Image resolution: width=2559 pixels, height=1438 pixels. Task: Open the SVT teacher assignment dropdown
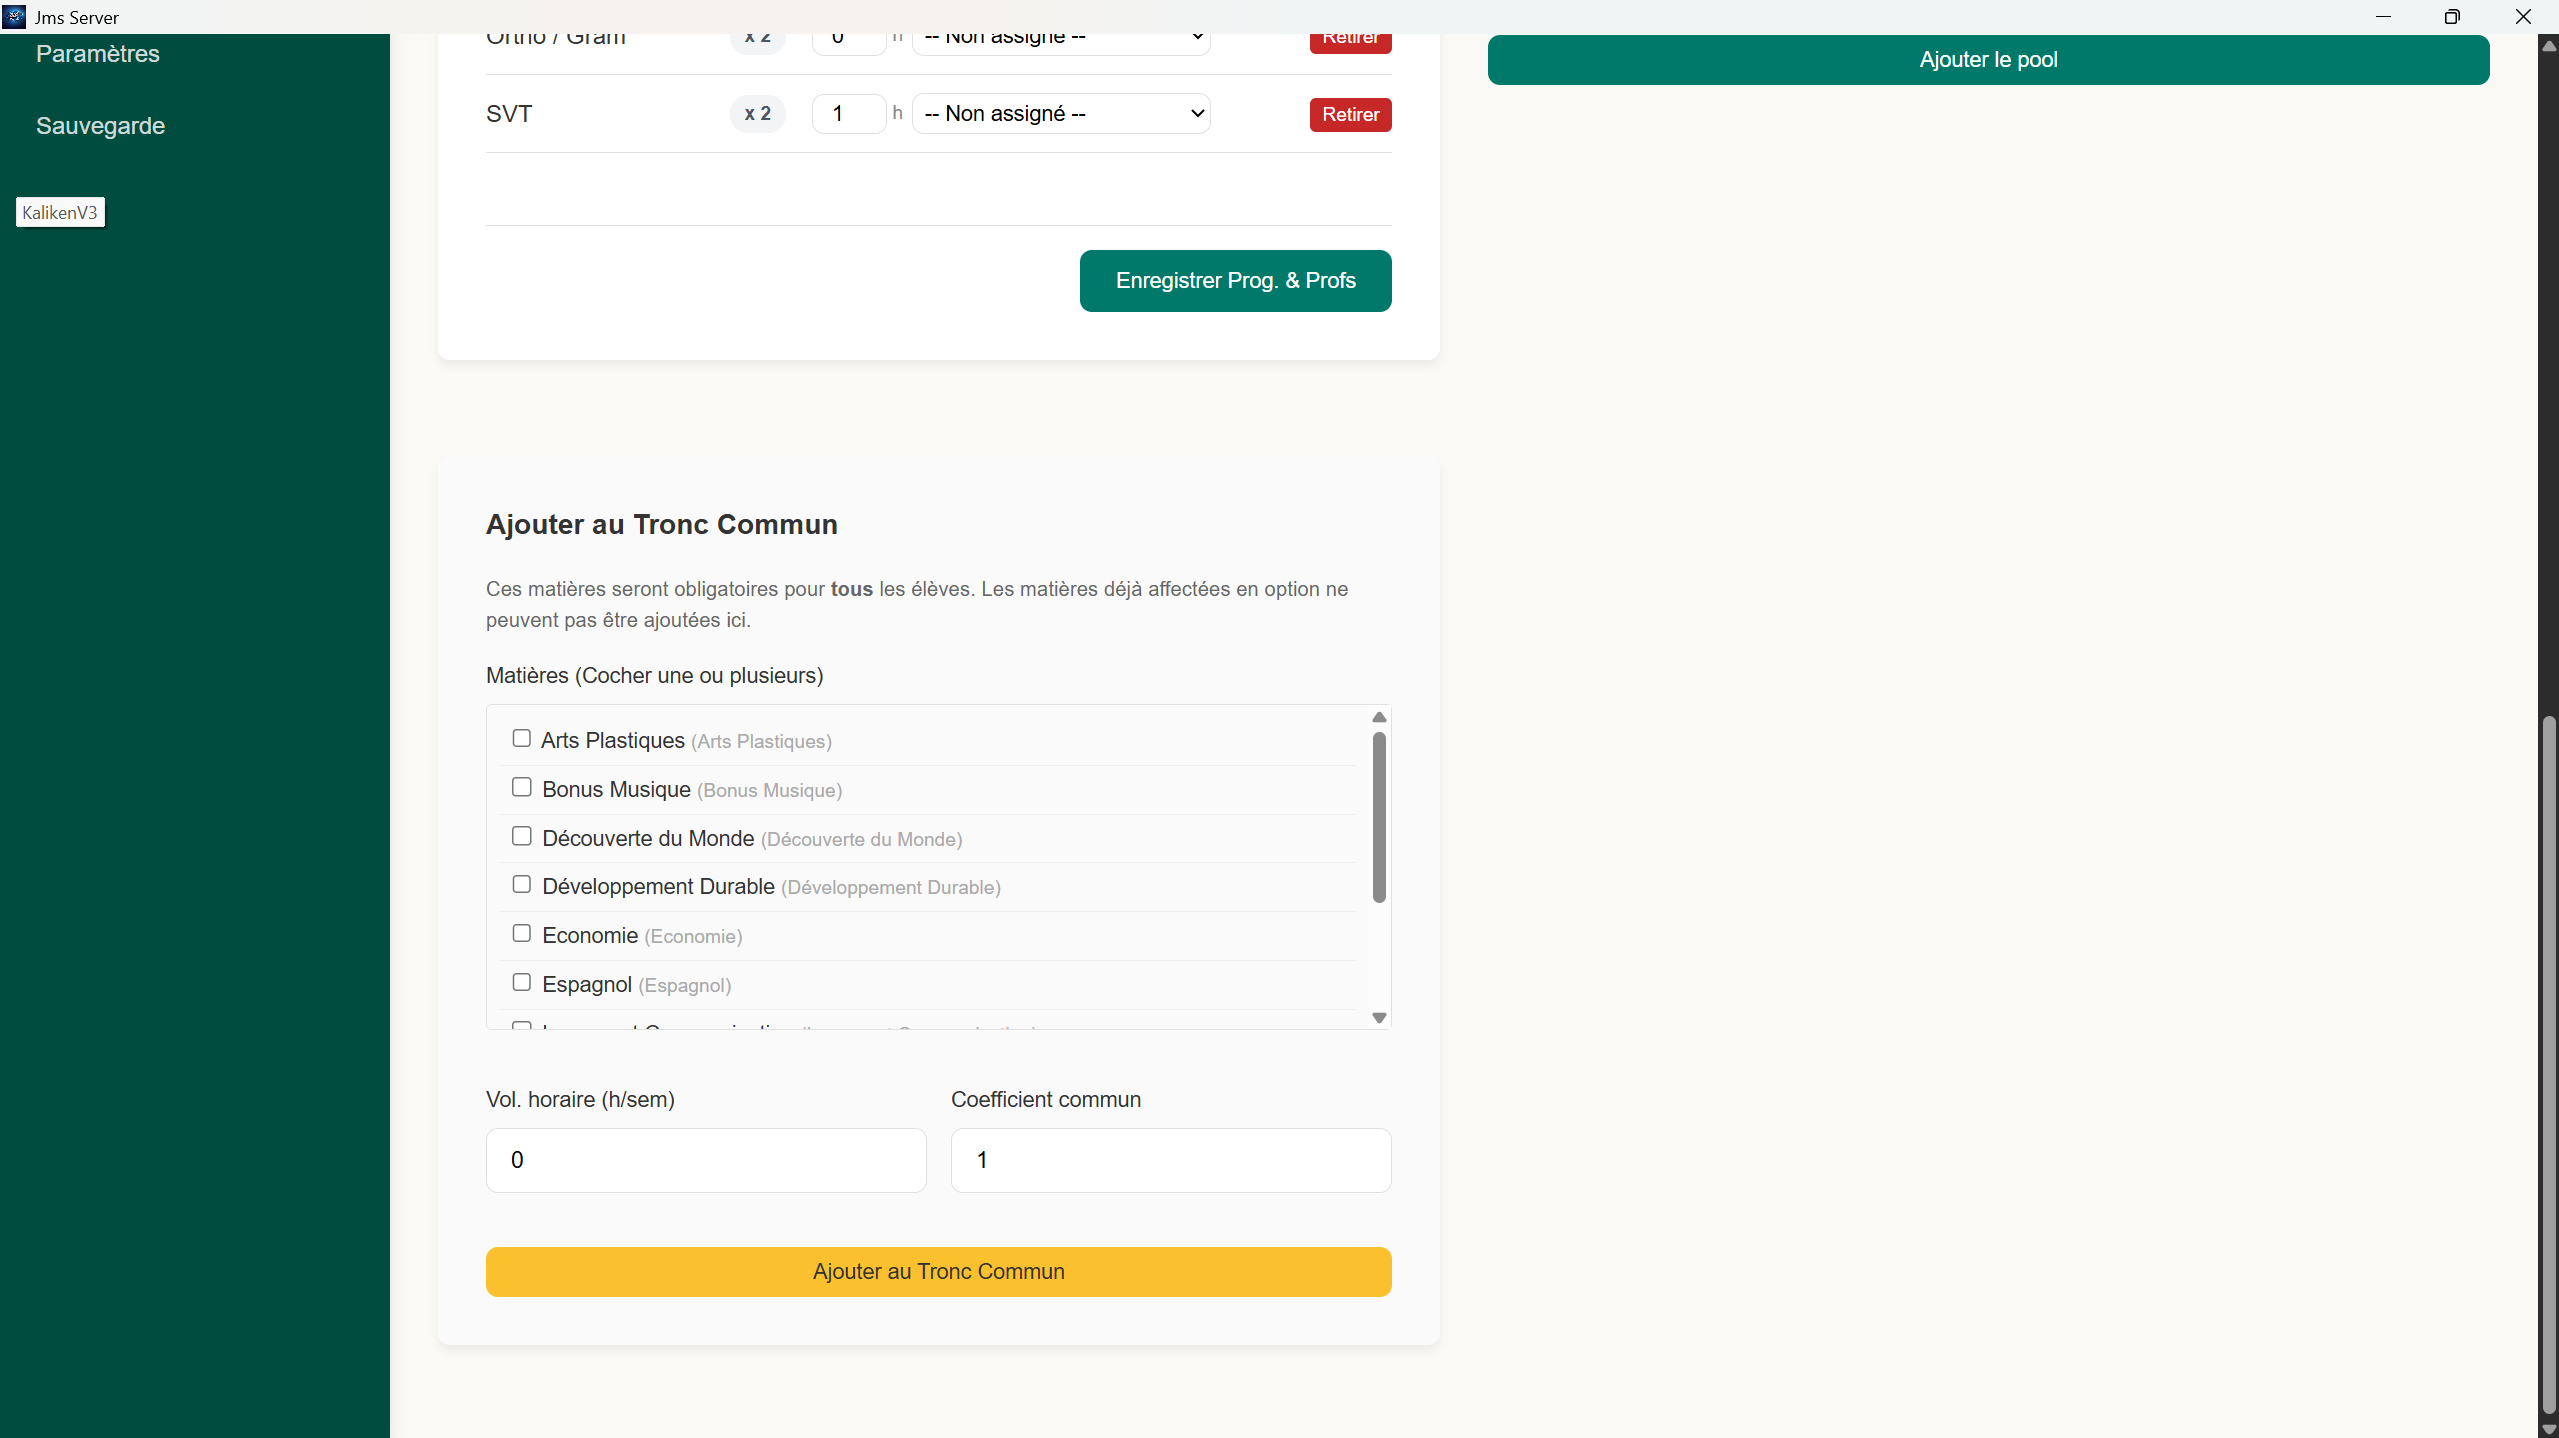(1061, 114)
